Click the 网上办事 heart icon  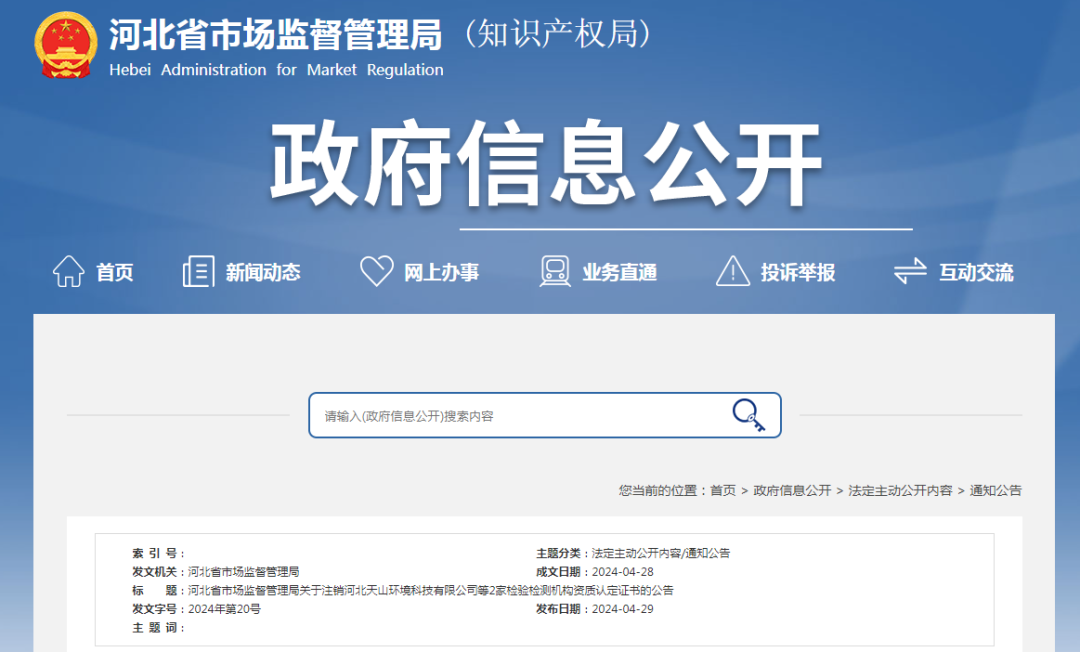tap(376, 270)
